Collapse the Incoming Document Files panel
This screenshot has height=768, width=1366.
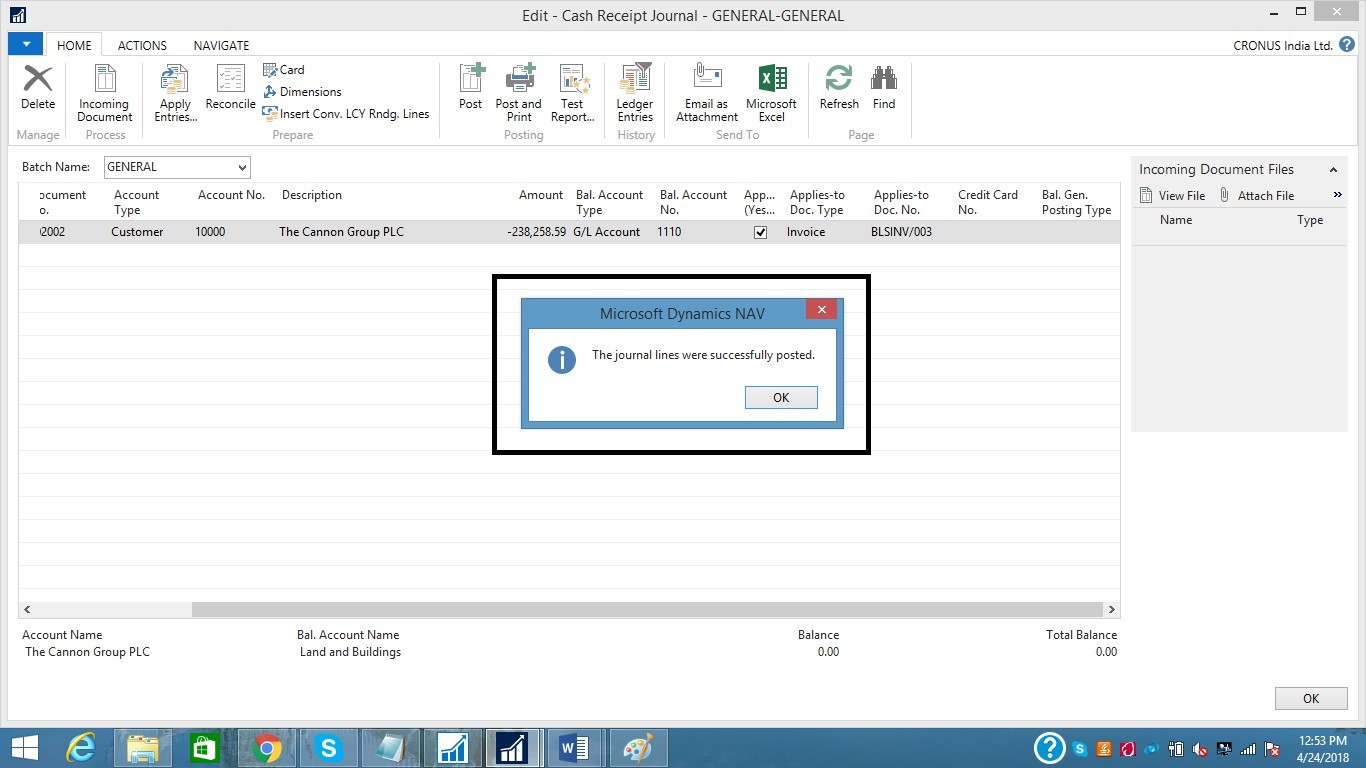(x=1333, y=170)
